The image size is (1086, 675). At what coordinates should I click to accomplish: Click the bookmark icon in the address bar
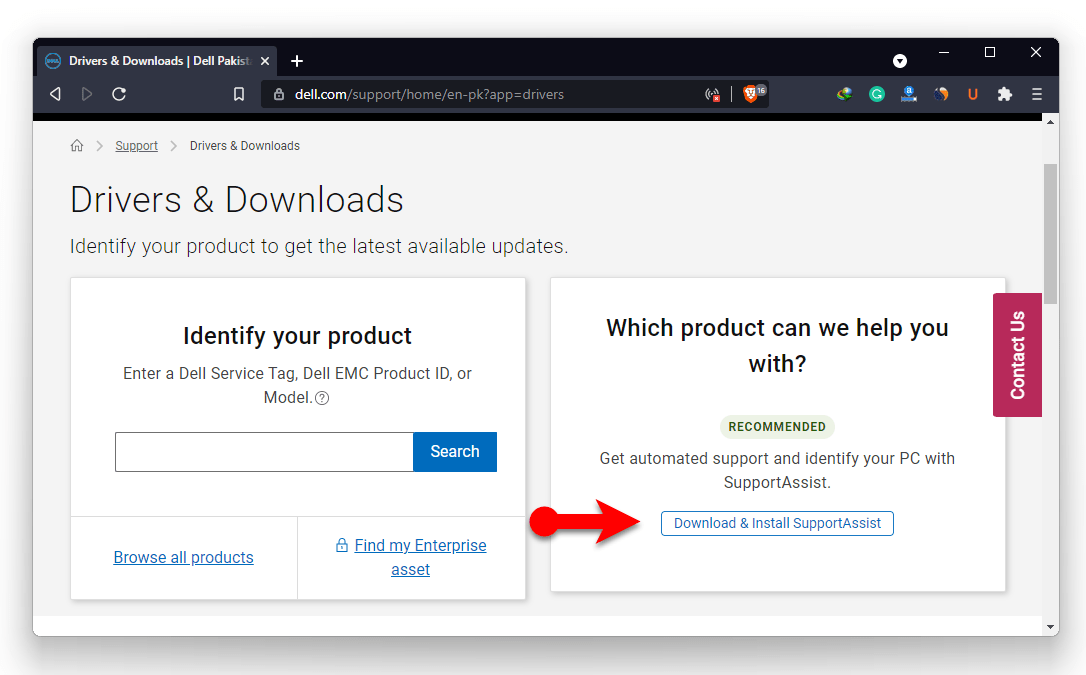click(x=238, y=94)
